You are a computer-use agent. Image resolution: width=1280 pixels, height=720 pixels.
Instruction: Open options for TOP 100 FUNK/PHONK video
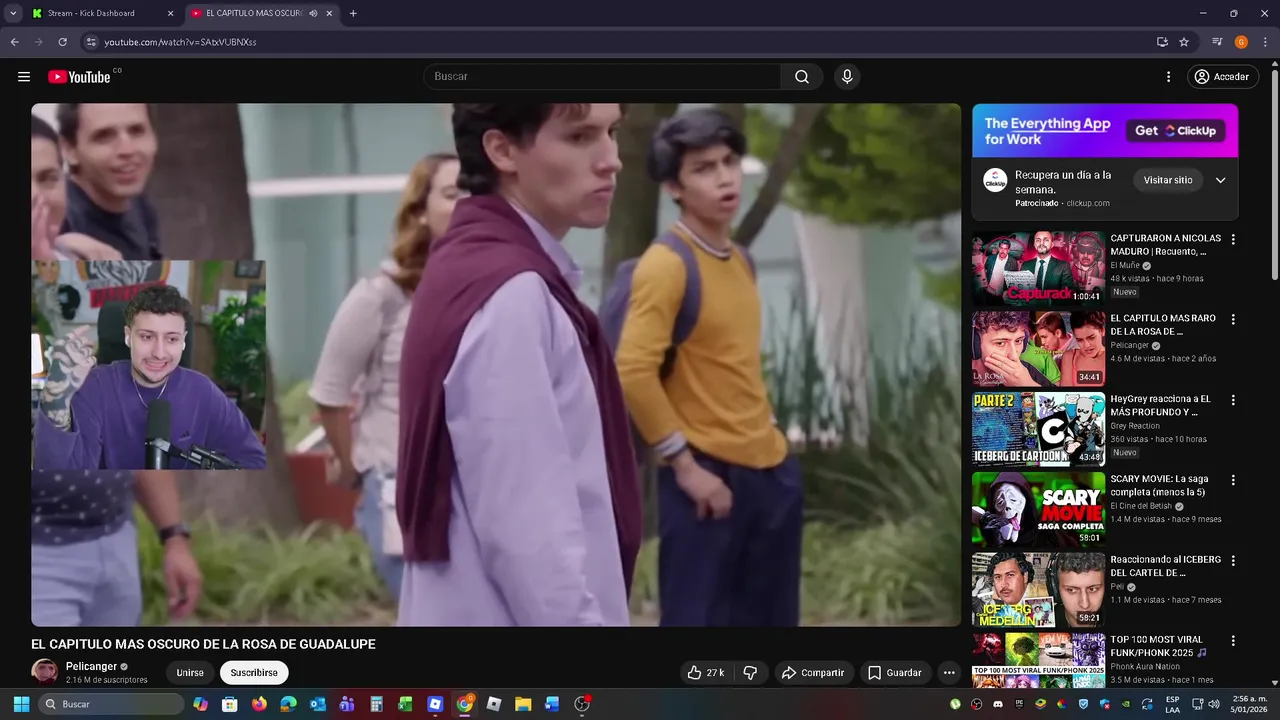click(1233, 641)
